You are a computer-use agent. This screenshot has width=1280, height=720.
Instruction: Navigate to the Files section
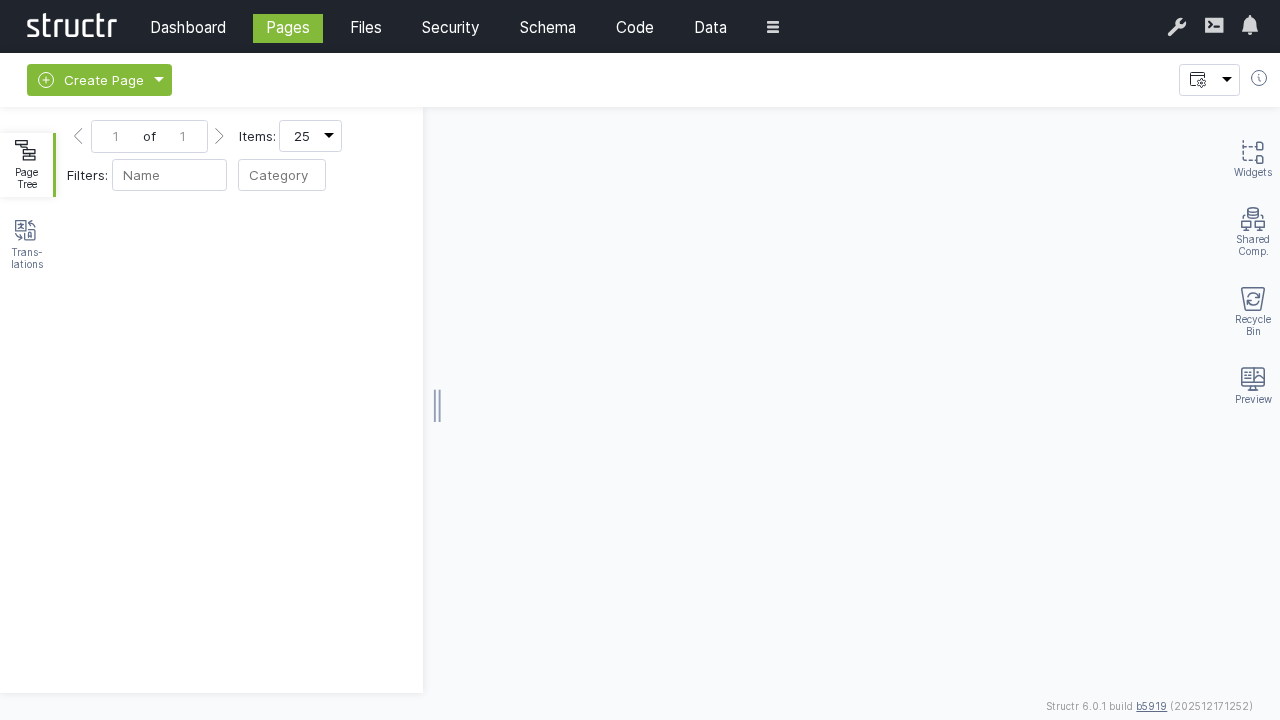click(x=366, y=27)
